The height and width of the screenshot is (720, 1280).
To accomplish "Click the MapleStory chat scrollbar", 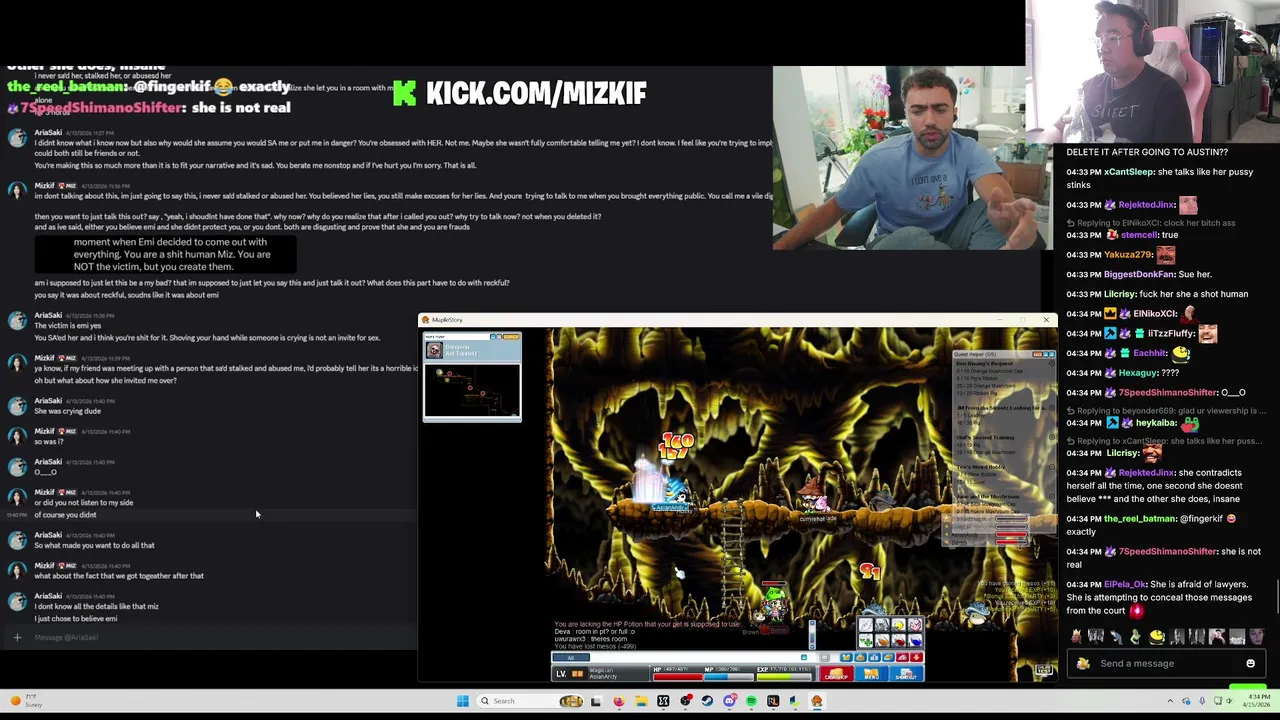I will (812, 634).
